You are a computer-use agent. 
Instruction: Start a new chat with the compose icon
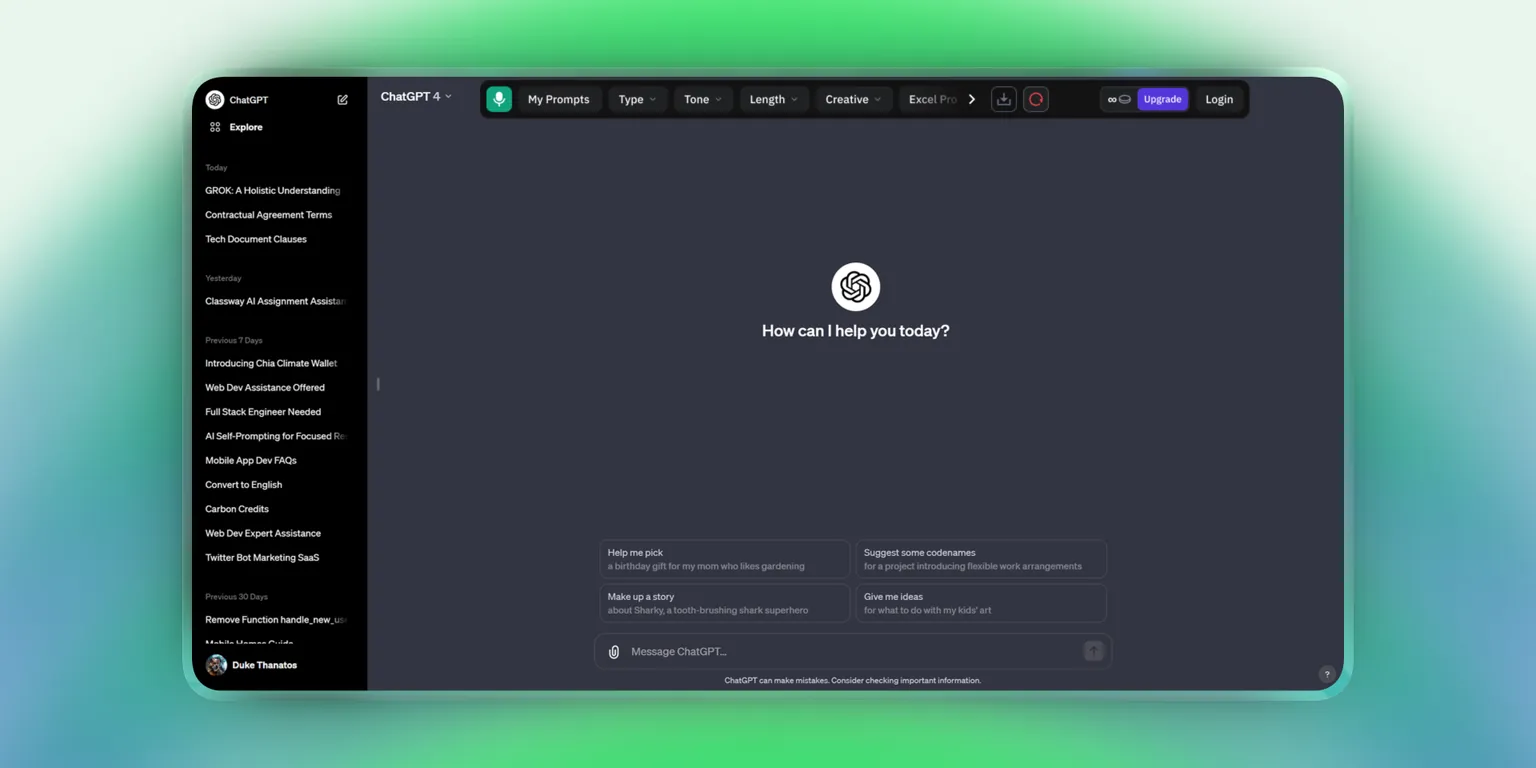click(343, 100)
